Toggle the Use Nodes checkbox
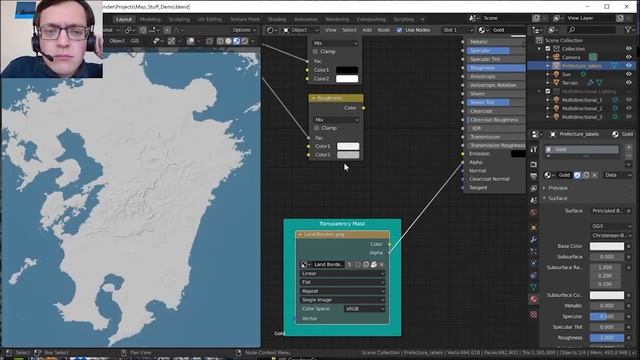This screenshot has width=640, height=360. (x=399, y=30)
